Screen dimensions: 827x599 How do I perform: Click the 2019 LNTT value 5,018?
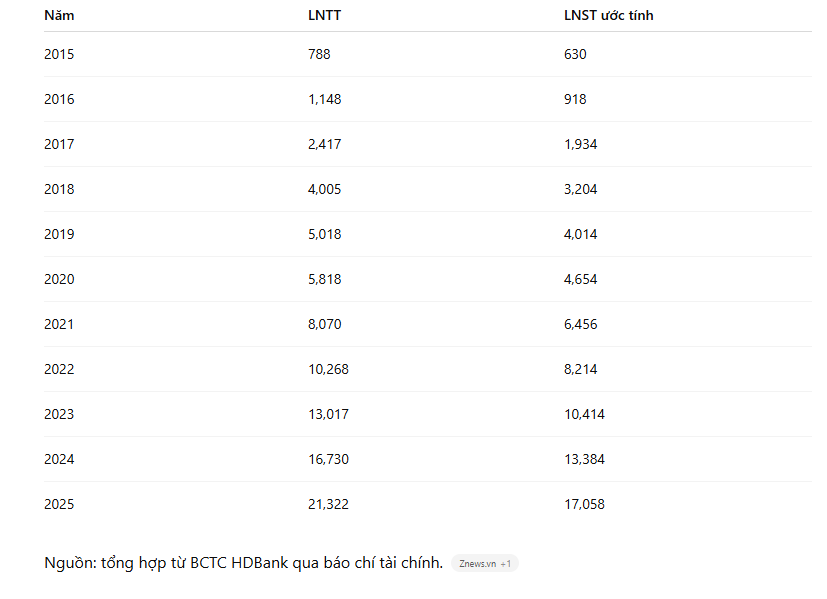coord(325,234)
